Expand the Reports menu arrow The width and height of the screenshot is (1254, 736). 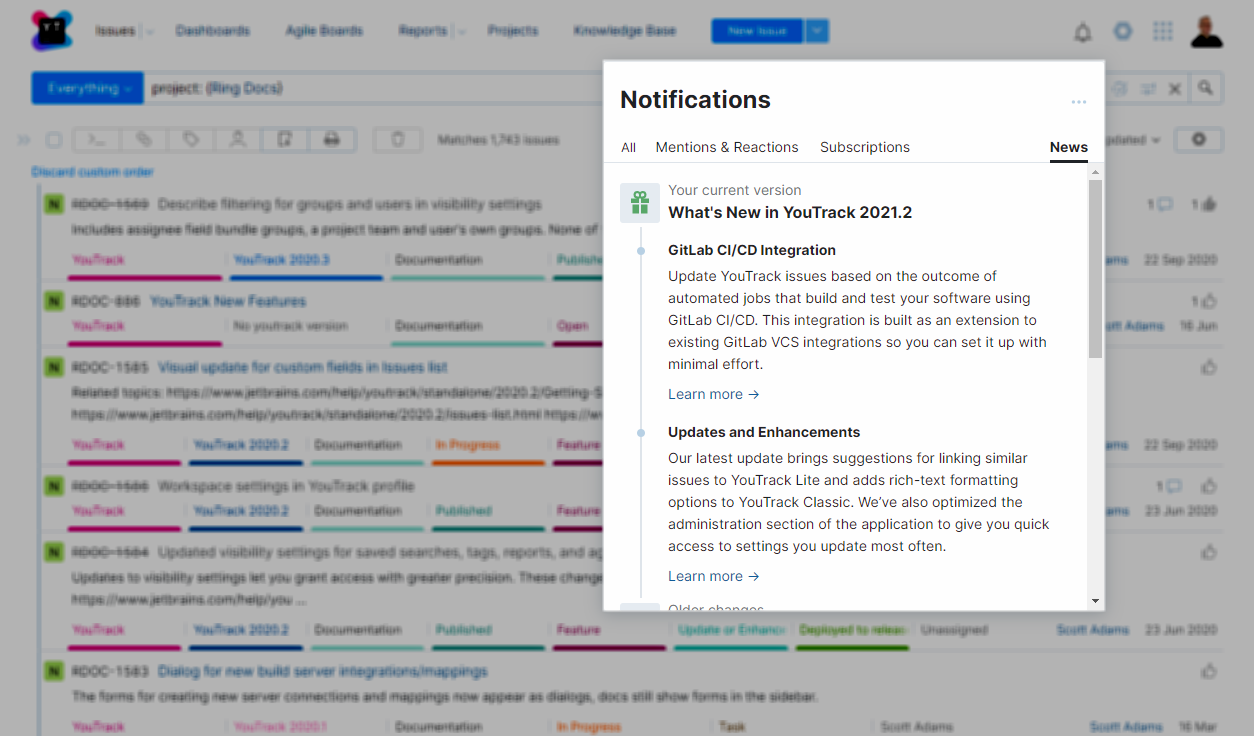tap(461, 32)
